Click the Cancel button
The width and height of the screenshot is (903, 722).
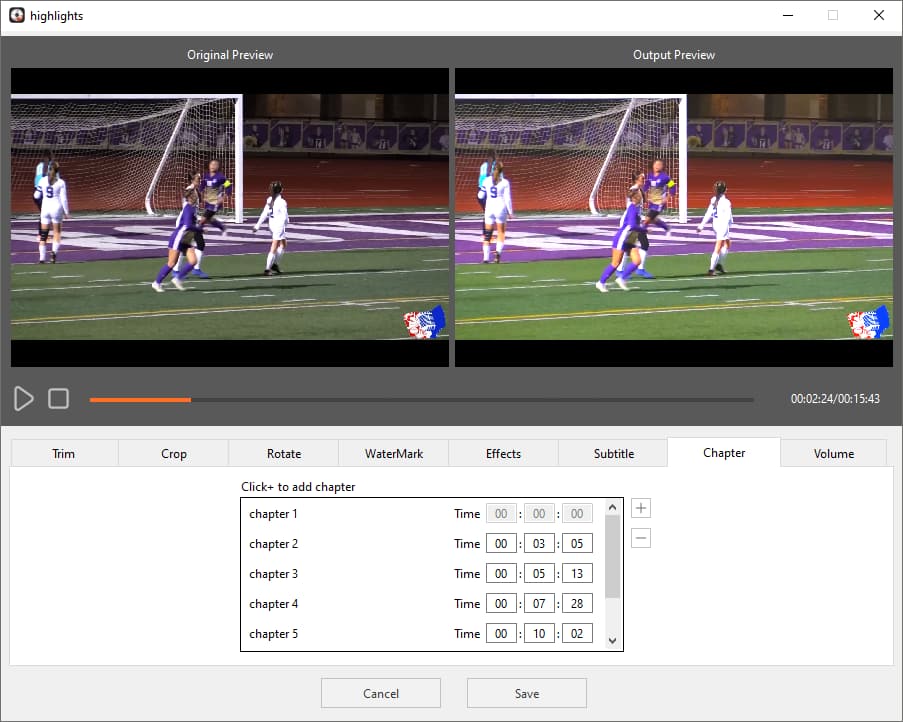(380, 692)
